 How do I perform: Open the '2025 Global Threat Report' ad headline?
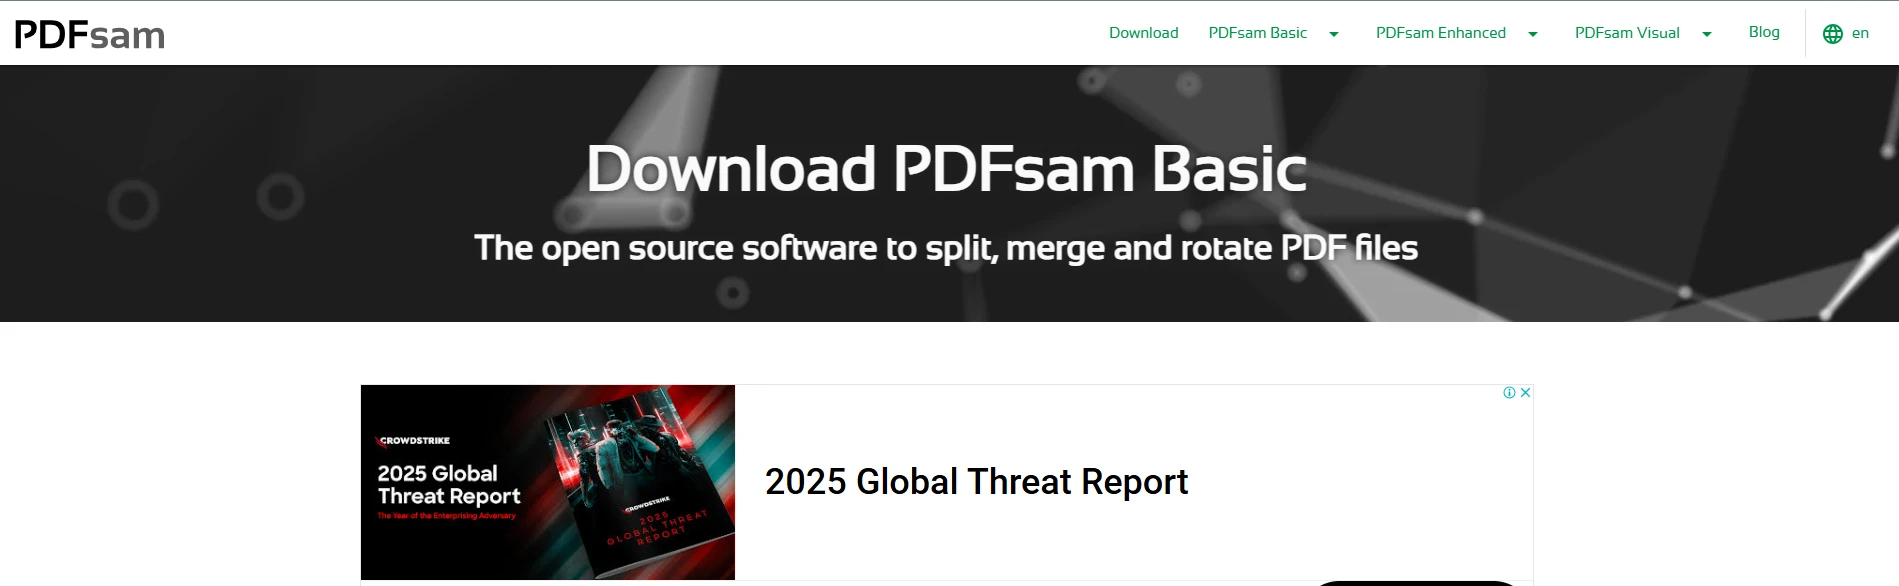click(x=976, y=482)
